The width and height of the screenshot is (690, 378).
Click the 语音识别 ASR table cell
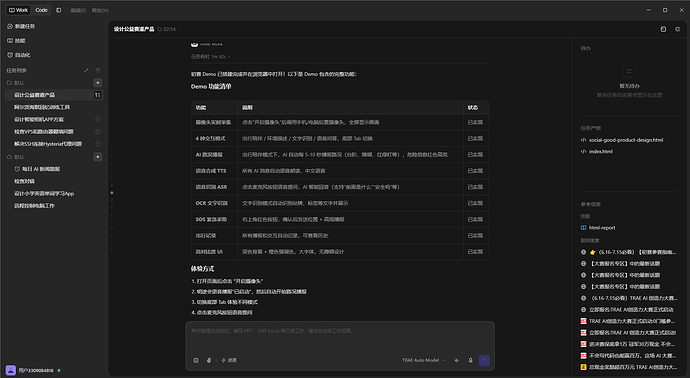pos(214,187)
